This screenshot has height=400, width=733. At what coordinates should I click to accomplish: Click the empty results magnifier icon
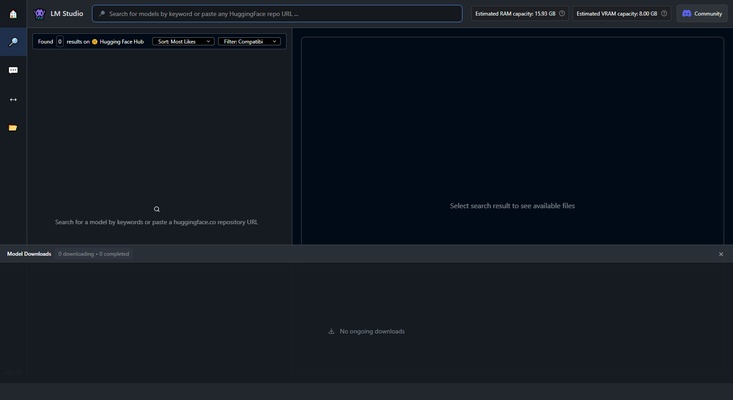[157, 209]
